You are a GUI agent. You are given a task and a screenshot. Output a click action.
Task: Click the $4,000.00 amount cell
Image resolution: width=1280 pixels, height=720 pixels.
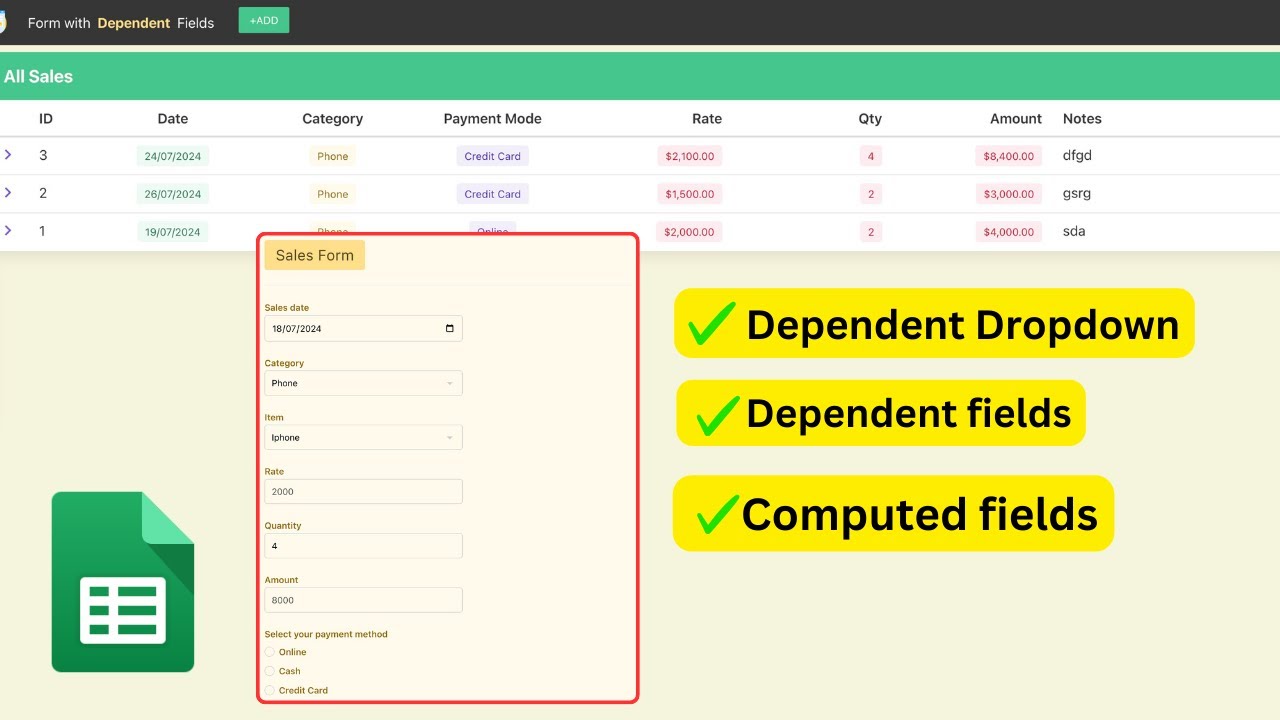click(x=1009, y=232)
